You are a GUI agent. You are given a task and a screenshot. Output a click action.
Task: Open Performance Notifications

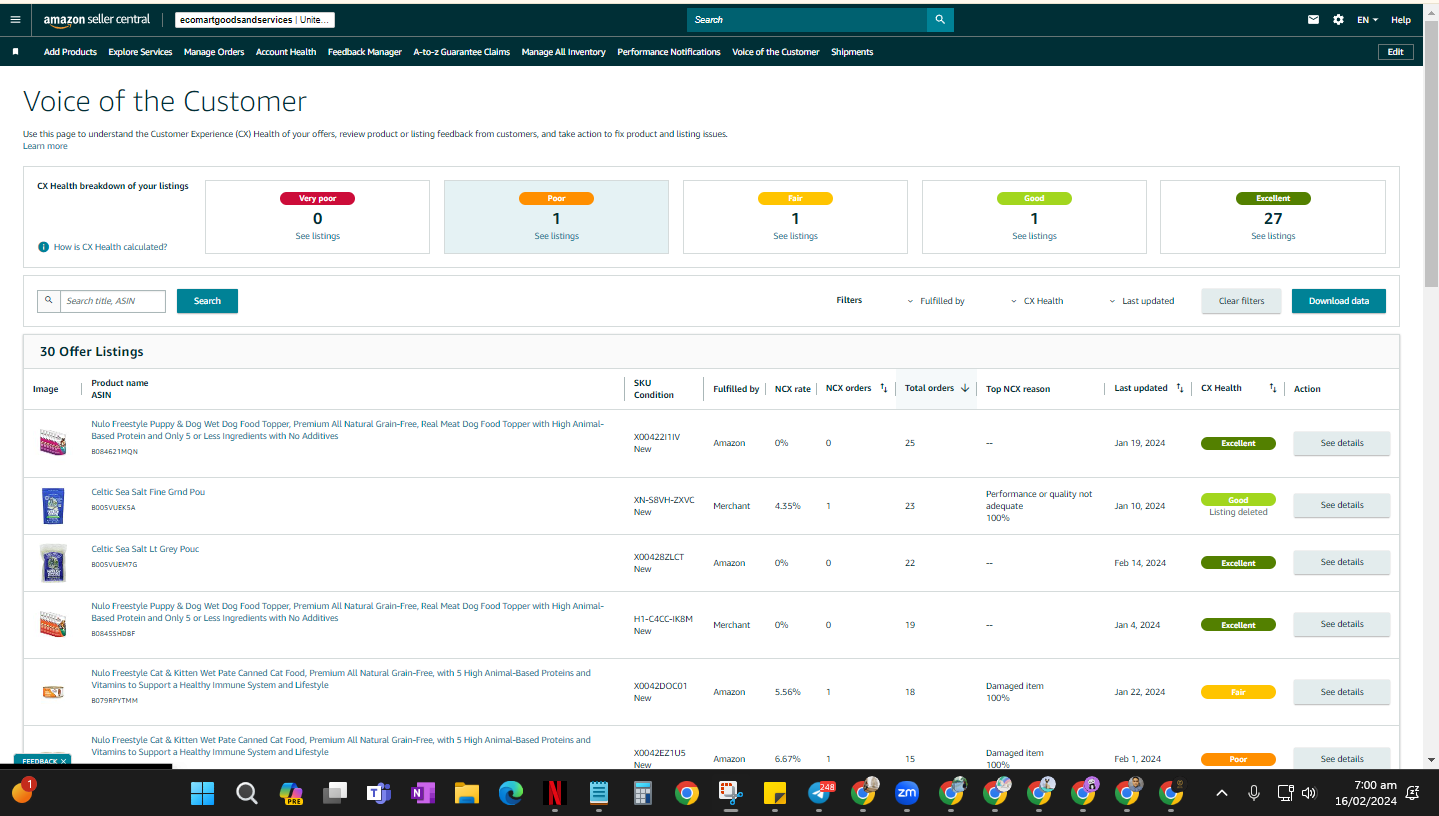[669, 52]
